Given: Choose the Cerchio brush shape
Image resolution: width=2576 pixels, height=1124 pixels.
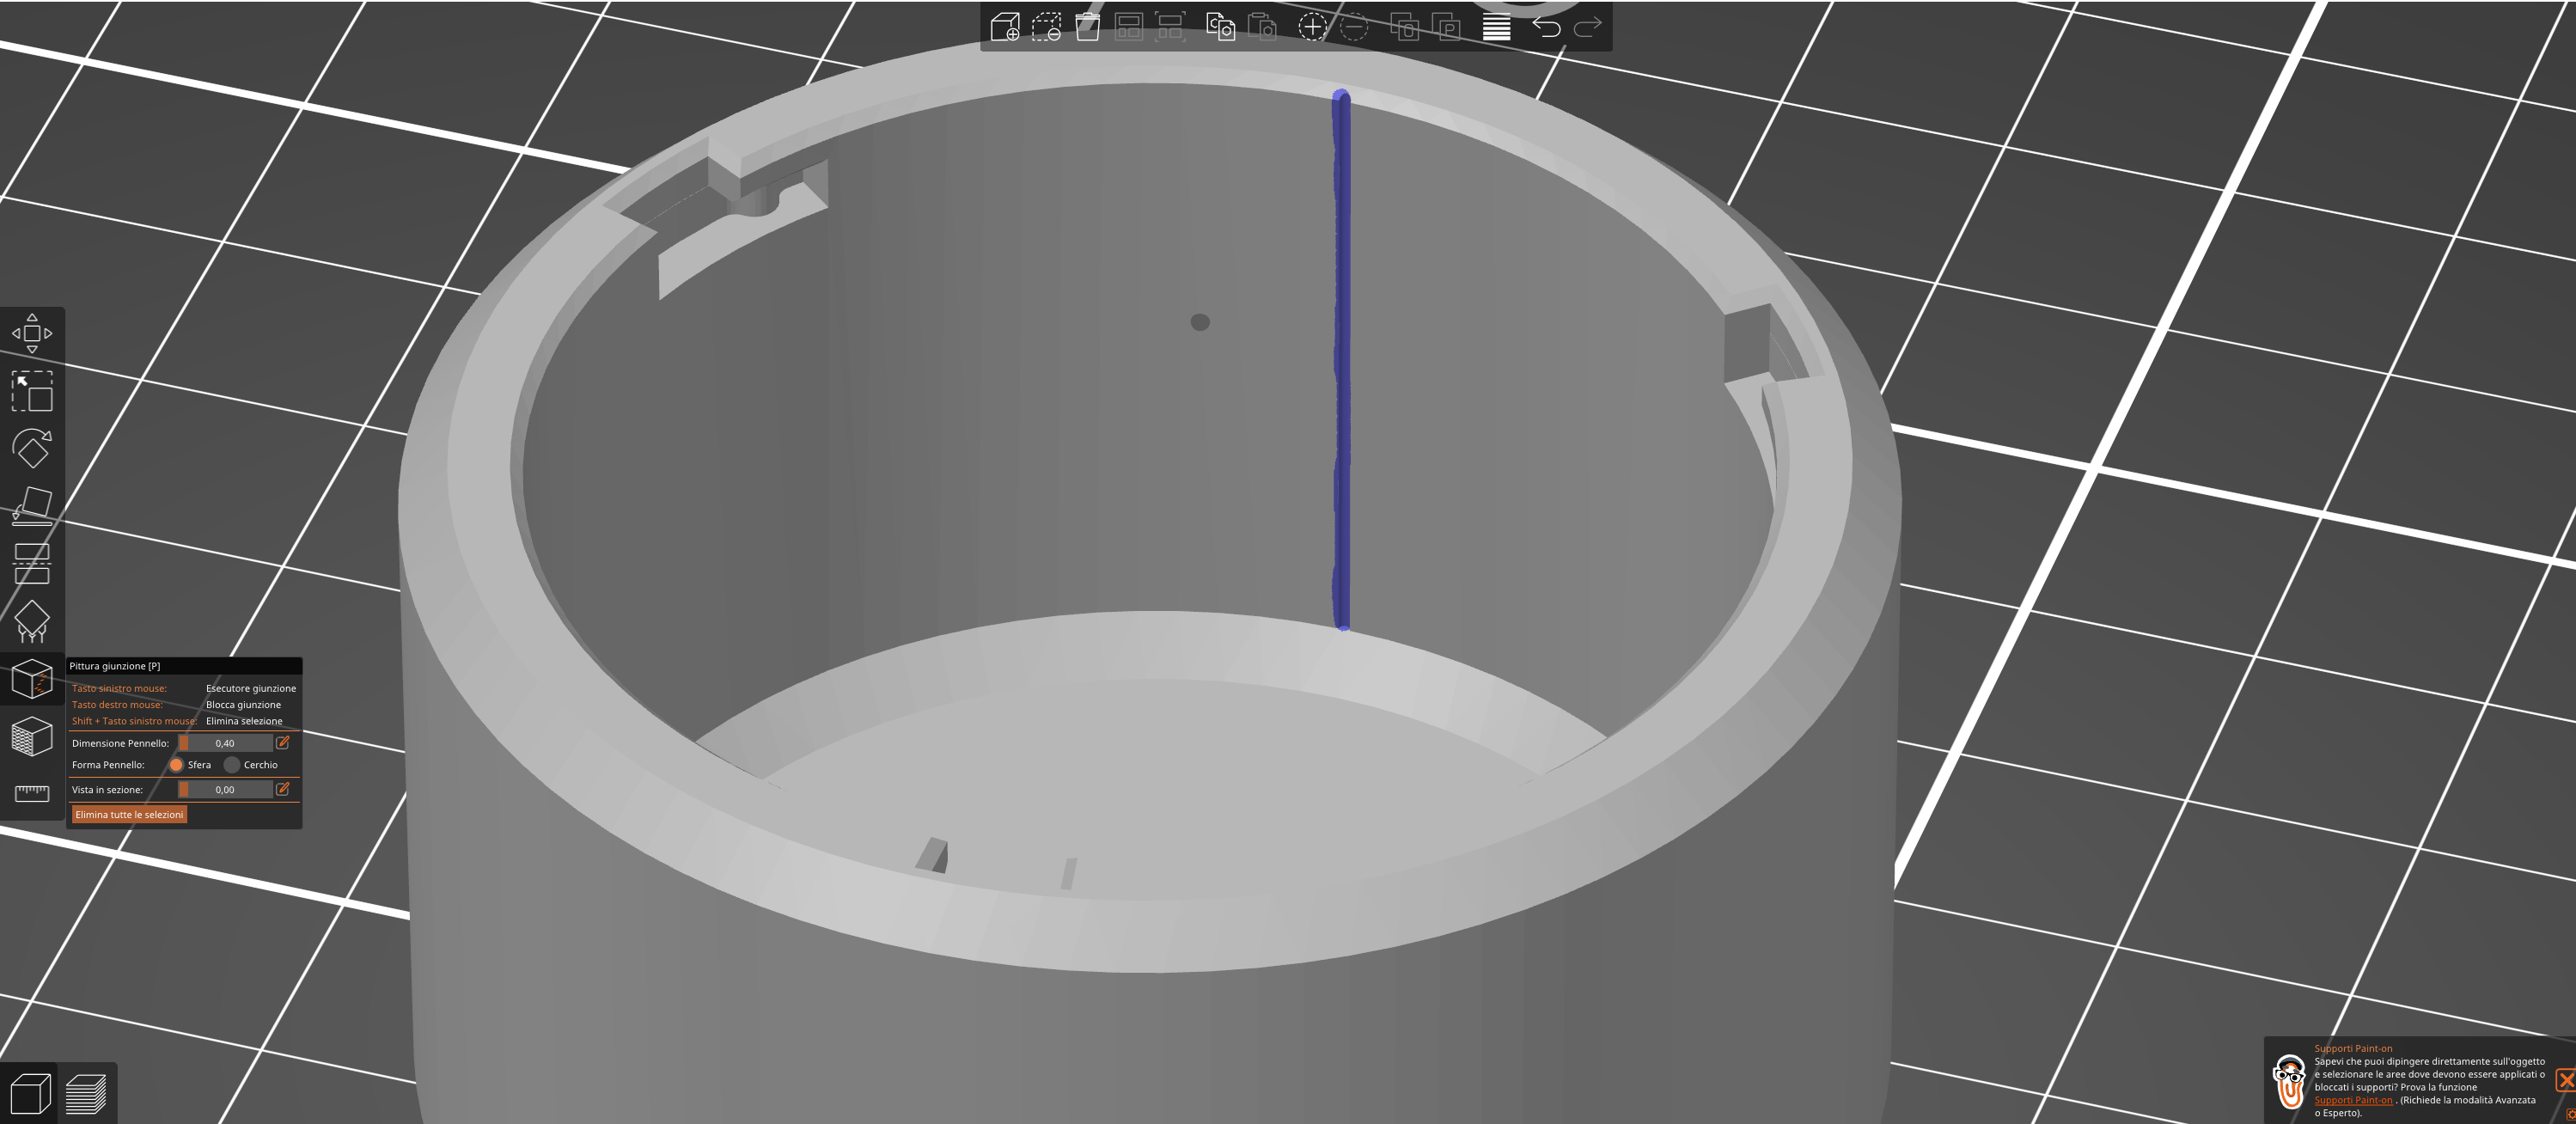Looking at the screenshot, I should [x=232, y=765].
